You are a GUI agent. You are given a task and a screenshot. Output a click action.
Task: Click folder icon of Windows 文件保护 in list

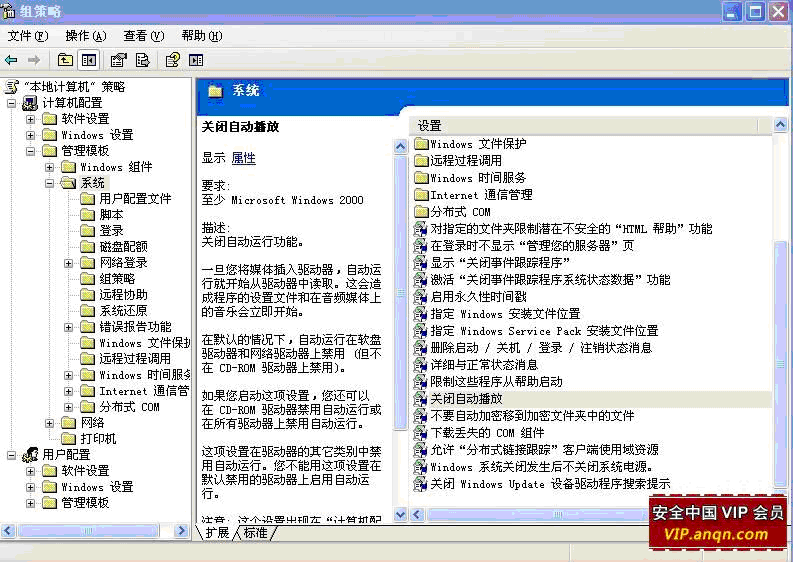[x=421, y=144]
